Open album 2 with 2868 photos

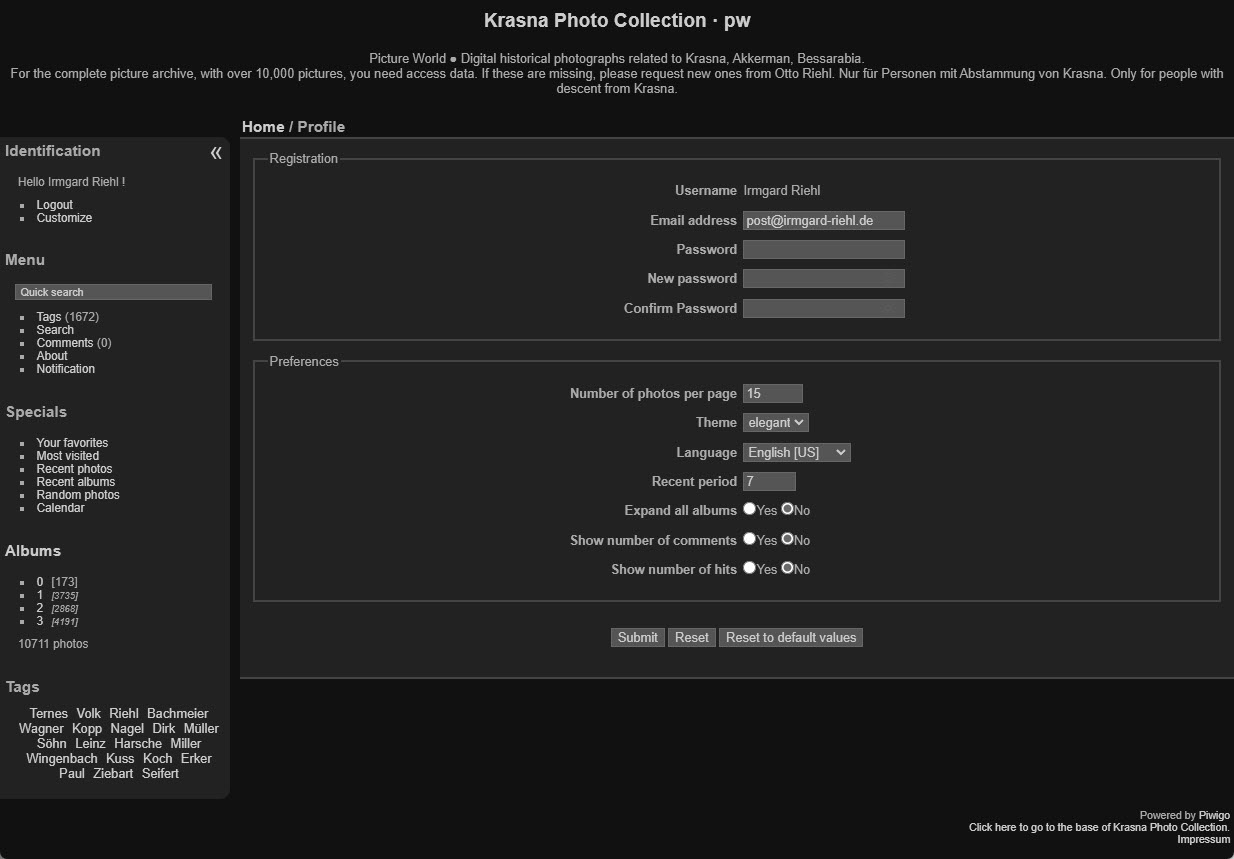pos(40,608)
